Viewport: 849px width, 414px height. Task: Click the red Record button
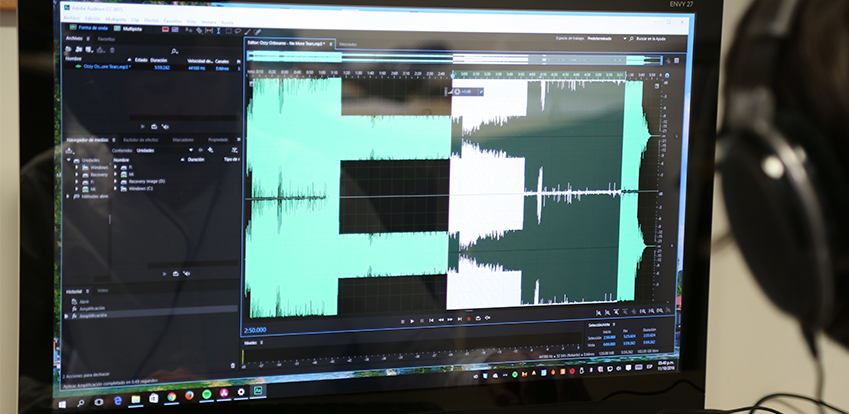(469, 319)
